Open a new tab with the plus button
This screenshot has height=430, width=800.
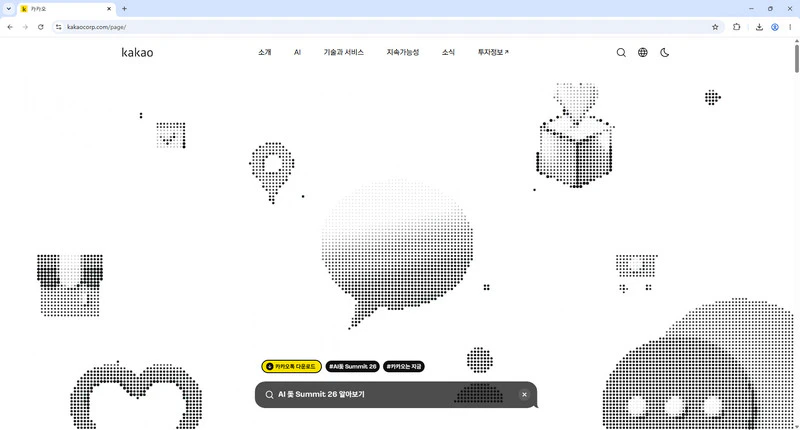pyautogui.click(x=124, y=9)
